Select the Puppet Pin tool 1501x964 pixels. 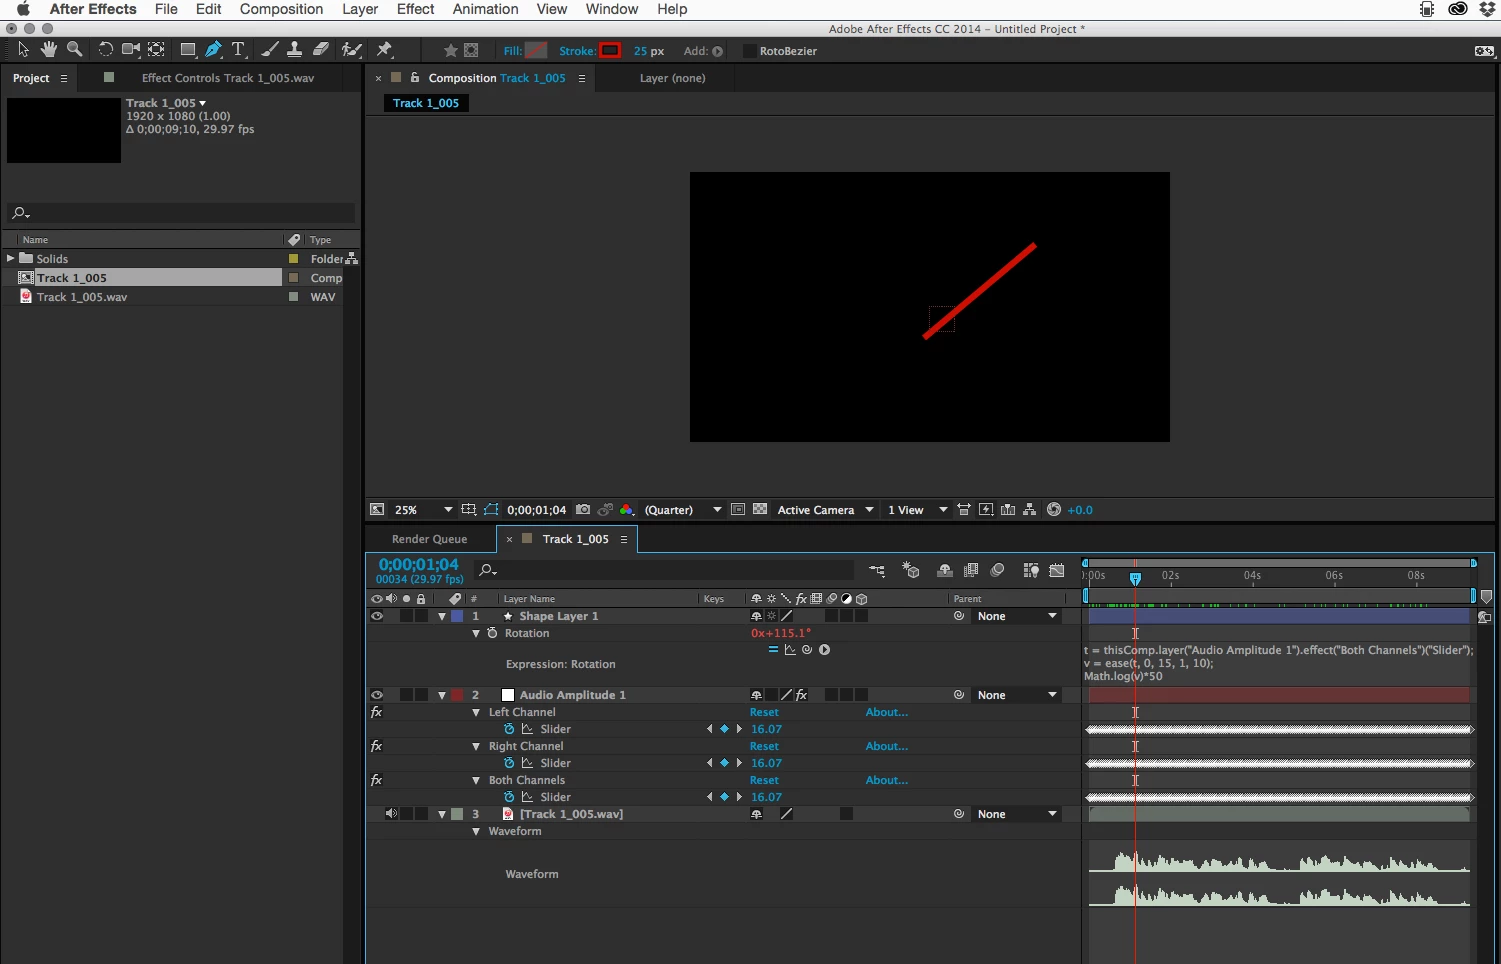[x=384, y=49]
